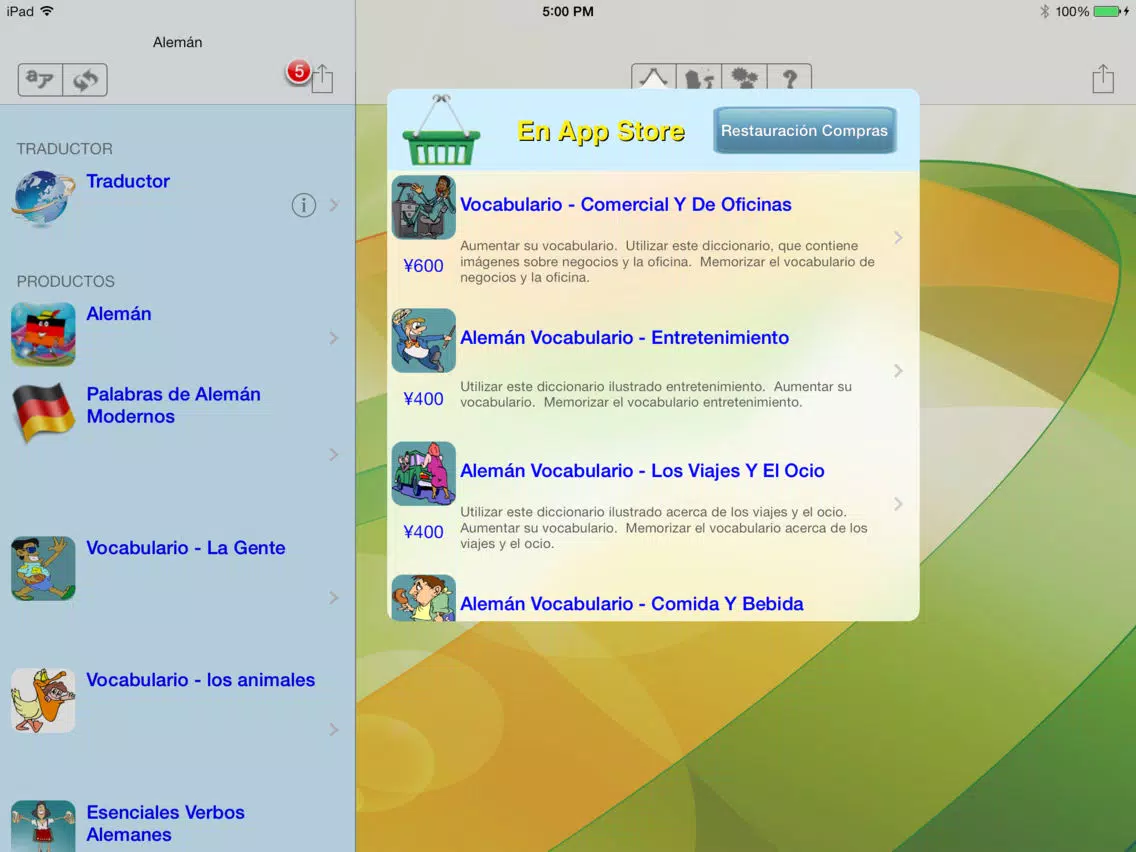Tap the PRODUCTOS section header

66,281
